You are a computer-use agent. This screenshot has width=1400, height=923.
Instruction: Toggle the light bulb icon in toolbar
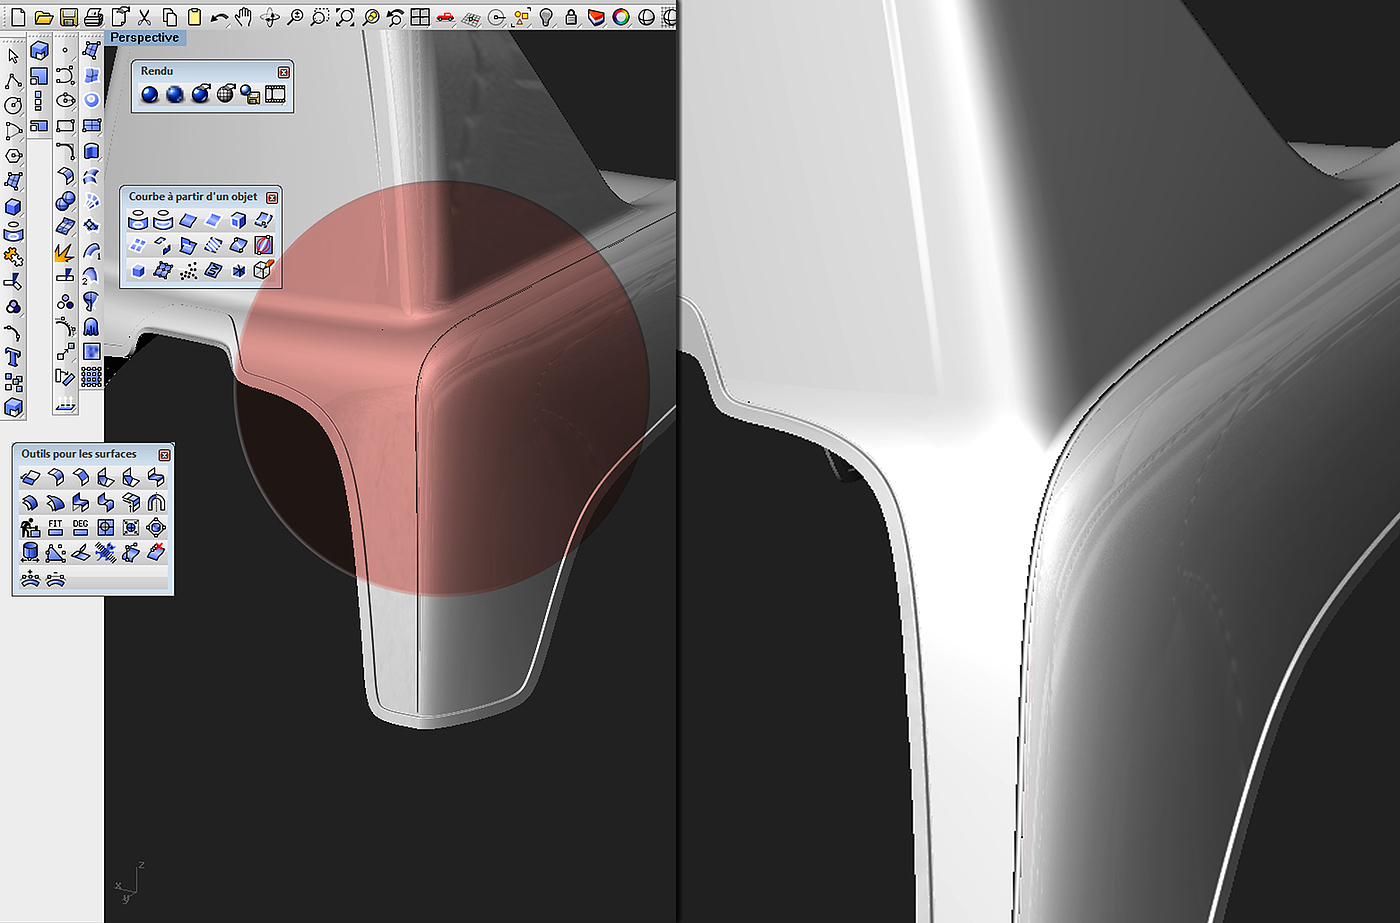[x=546, y=17]
